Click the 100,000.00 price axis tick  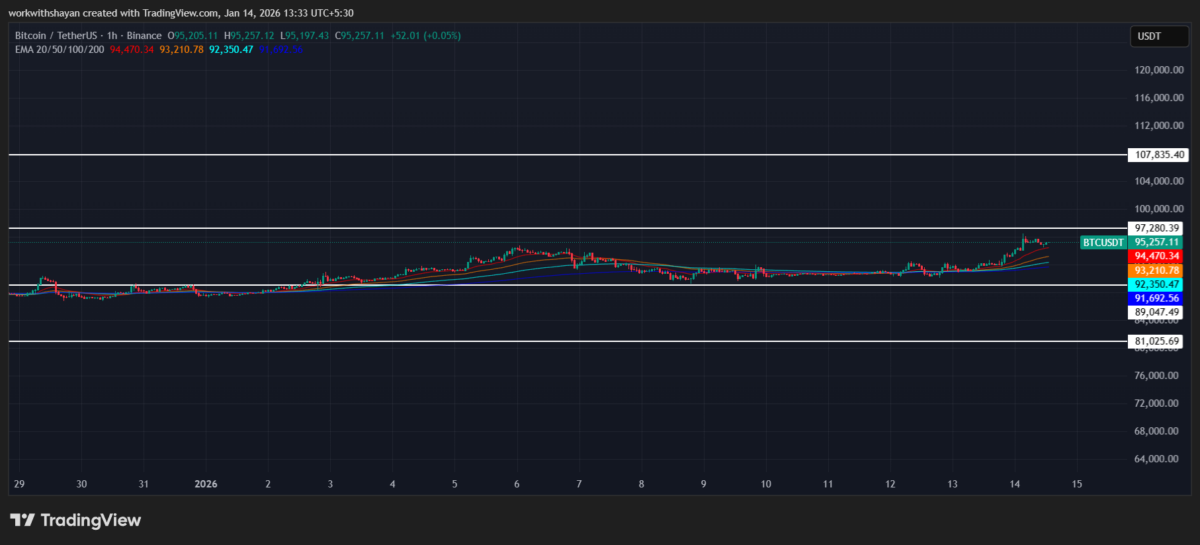(x=1159, y=209)
